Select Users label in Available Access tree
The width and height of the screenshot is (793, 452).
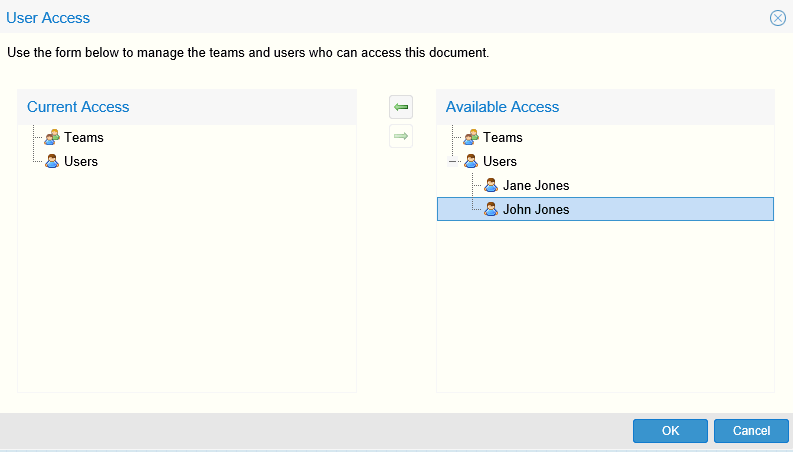[500, 161]
